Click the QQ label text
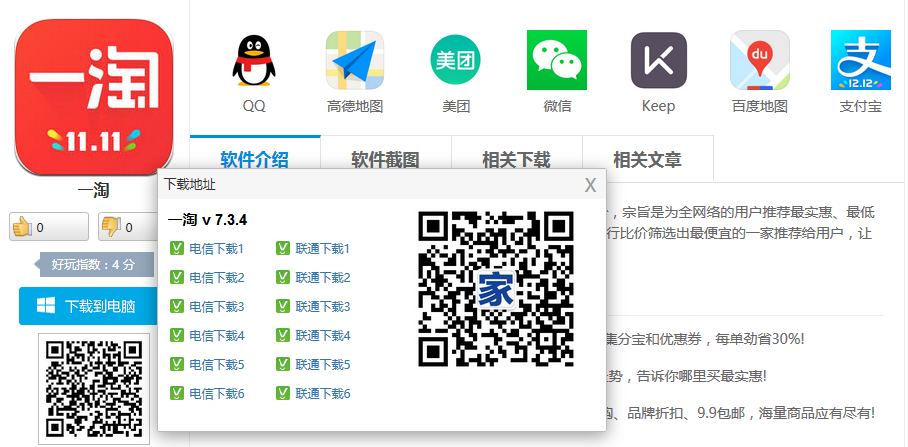 point(254,107)
